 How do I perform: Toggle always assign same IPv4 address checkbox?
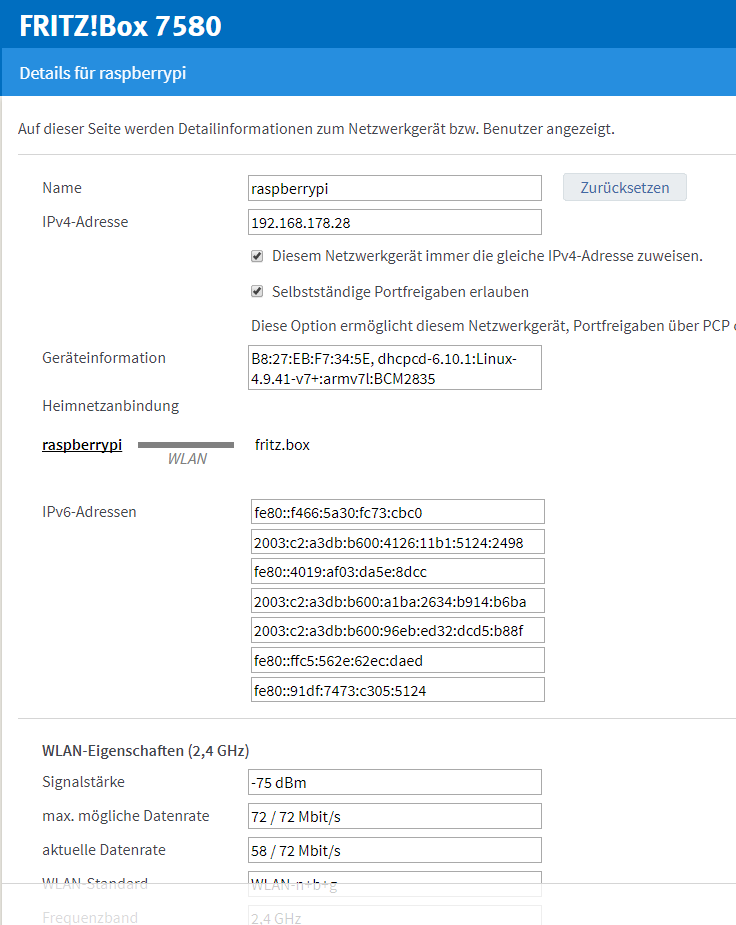coord(257,256)
